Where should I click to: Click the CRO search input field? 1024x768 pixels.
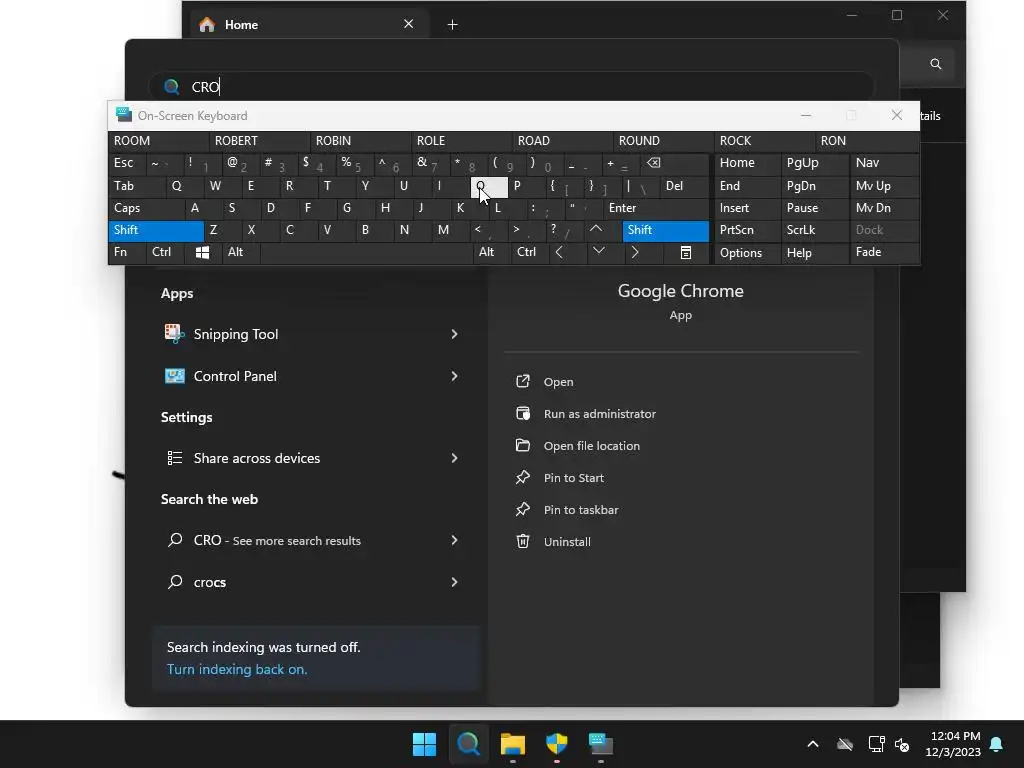click(512, 87)
